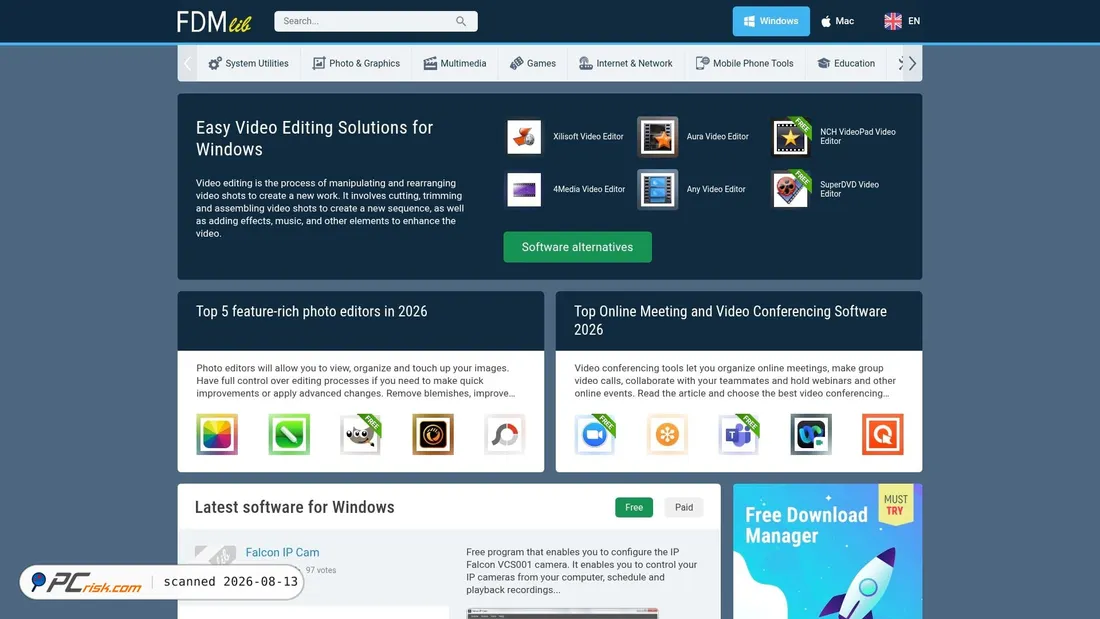Viewport: 1100px width, 619px height.
Task: Click the Zoom meeting app icon
Action: (595, 434)
